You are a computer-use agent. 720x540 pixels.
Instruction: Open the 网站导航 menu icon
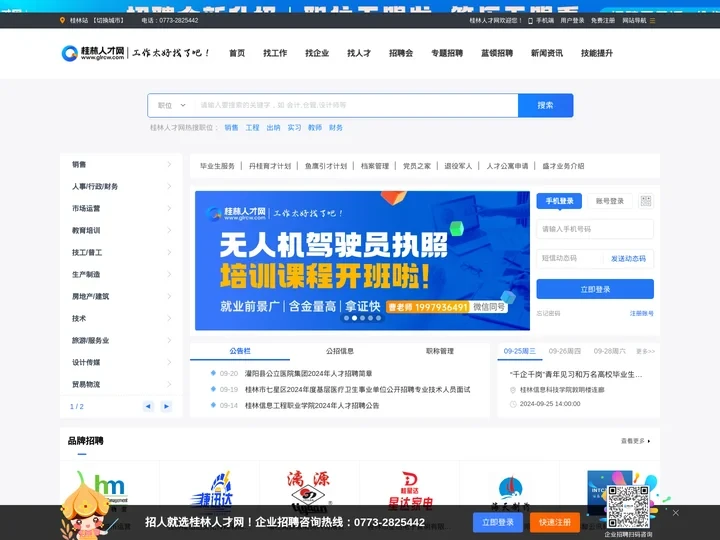point(652,21)
